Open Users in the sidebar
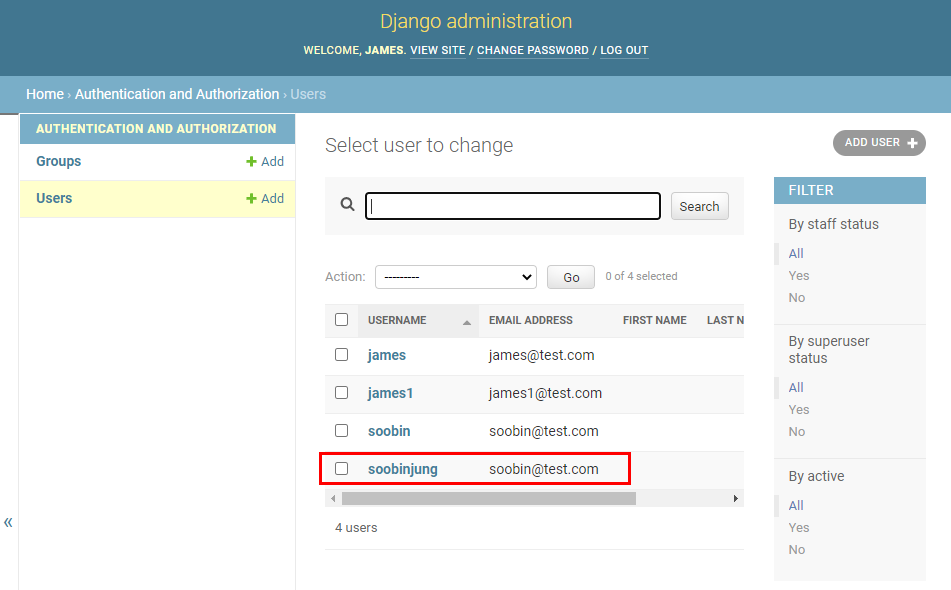The image size is (951, 590). [x=54, y=198]
